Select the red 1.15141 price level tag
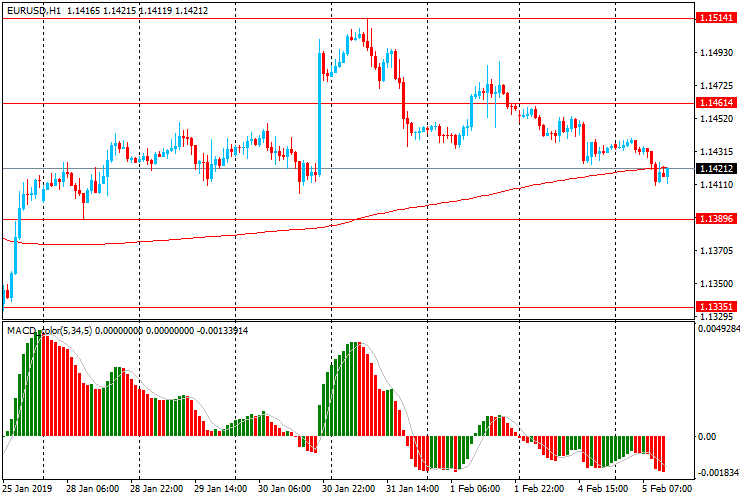740x500 pixels. pos(716,18)
